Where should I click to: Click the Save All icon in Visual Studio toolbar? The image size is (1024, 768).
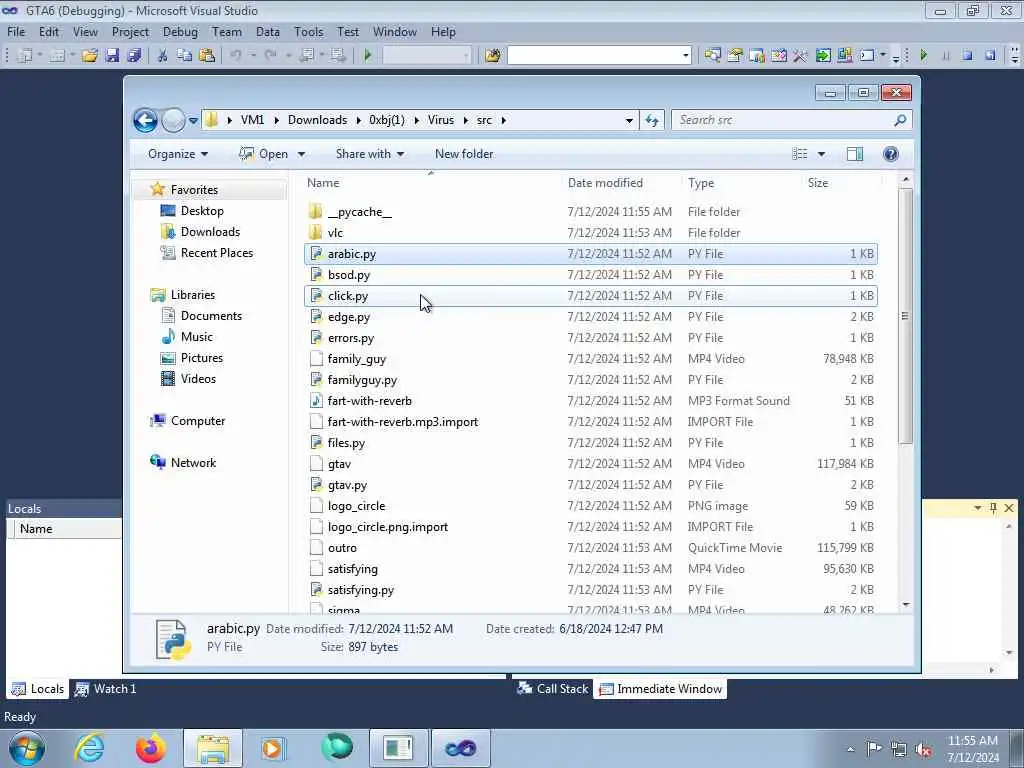[x=135, y=56]
